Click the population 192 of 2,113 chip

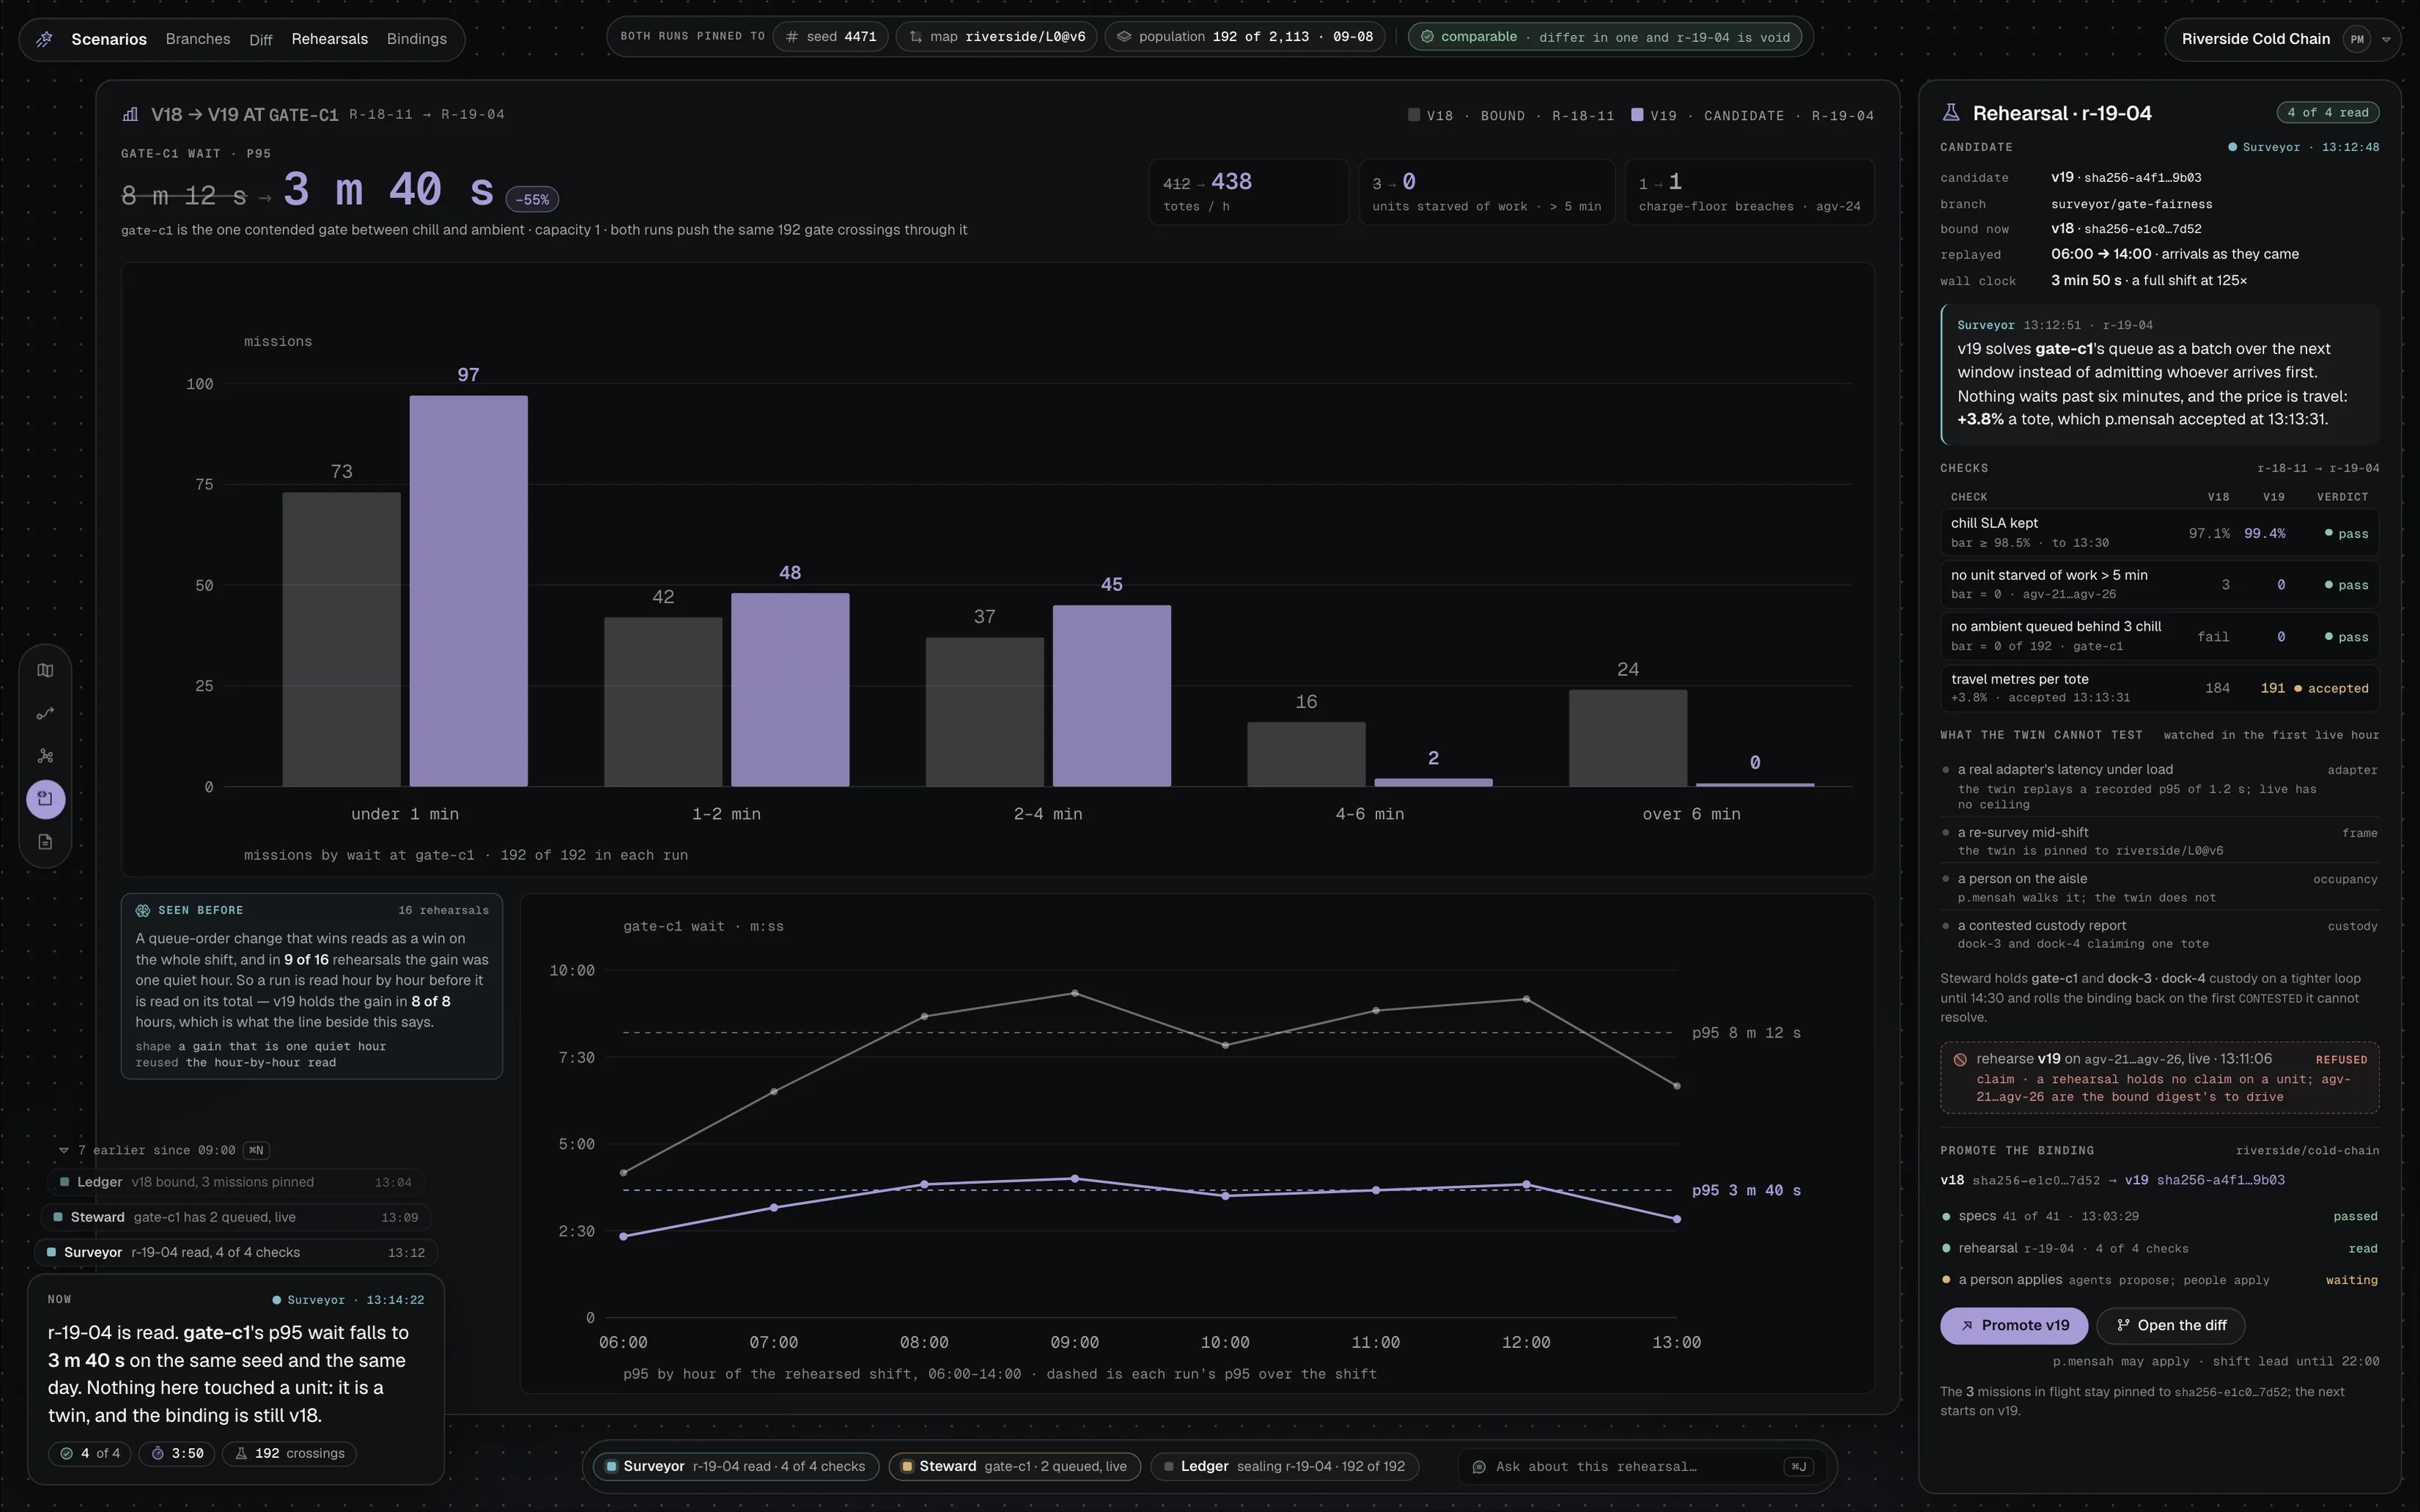[1245, 37]
